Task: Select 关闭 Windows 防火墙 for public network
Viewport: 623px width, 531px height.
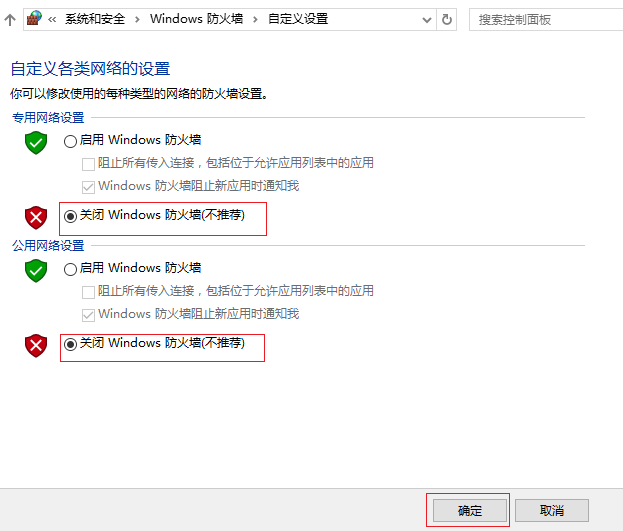Action: 70,343
